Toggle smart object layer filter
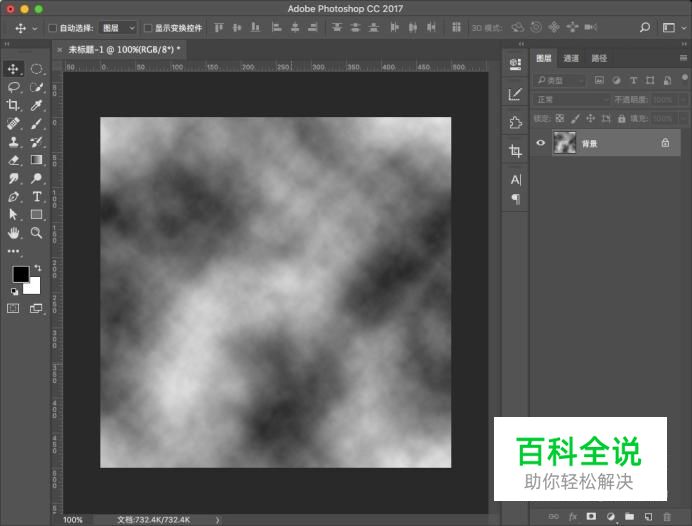Image resolution: width=692 pixels, height=526 pixels. coord(667,80)
